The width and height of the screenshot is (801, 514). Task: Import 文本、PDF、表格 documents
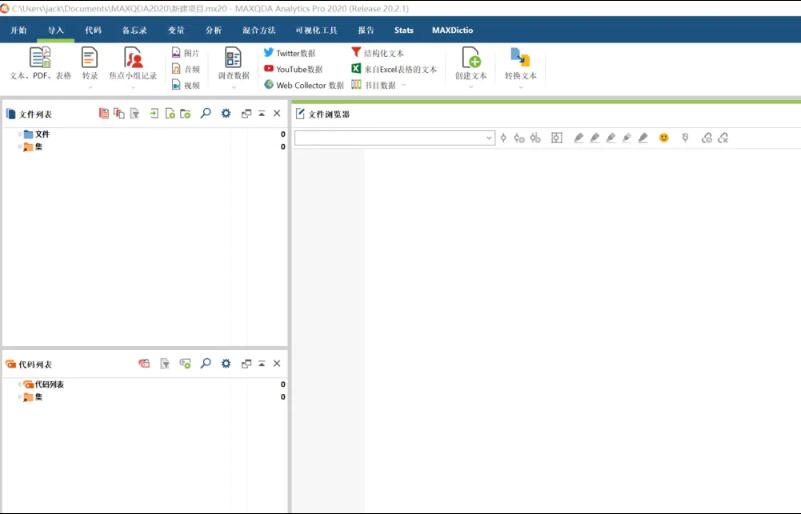40,63
